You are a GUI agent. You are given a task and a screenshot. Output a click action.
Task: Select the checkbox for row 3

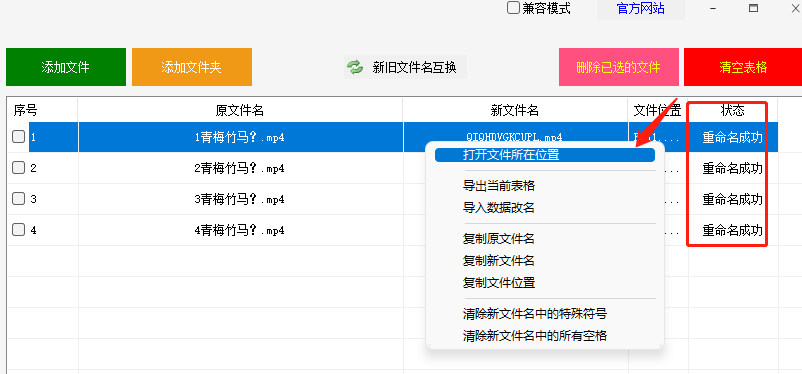(x=18, y=199)
